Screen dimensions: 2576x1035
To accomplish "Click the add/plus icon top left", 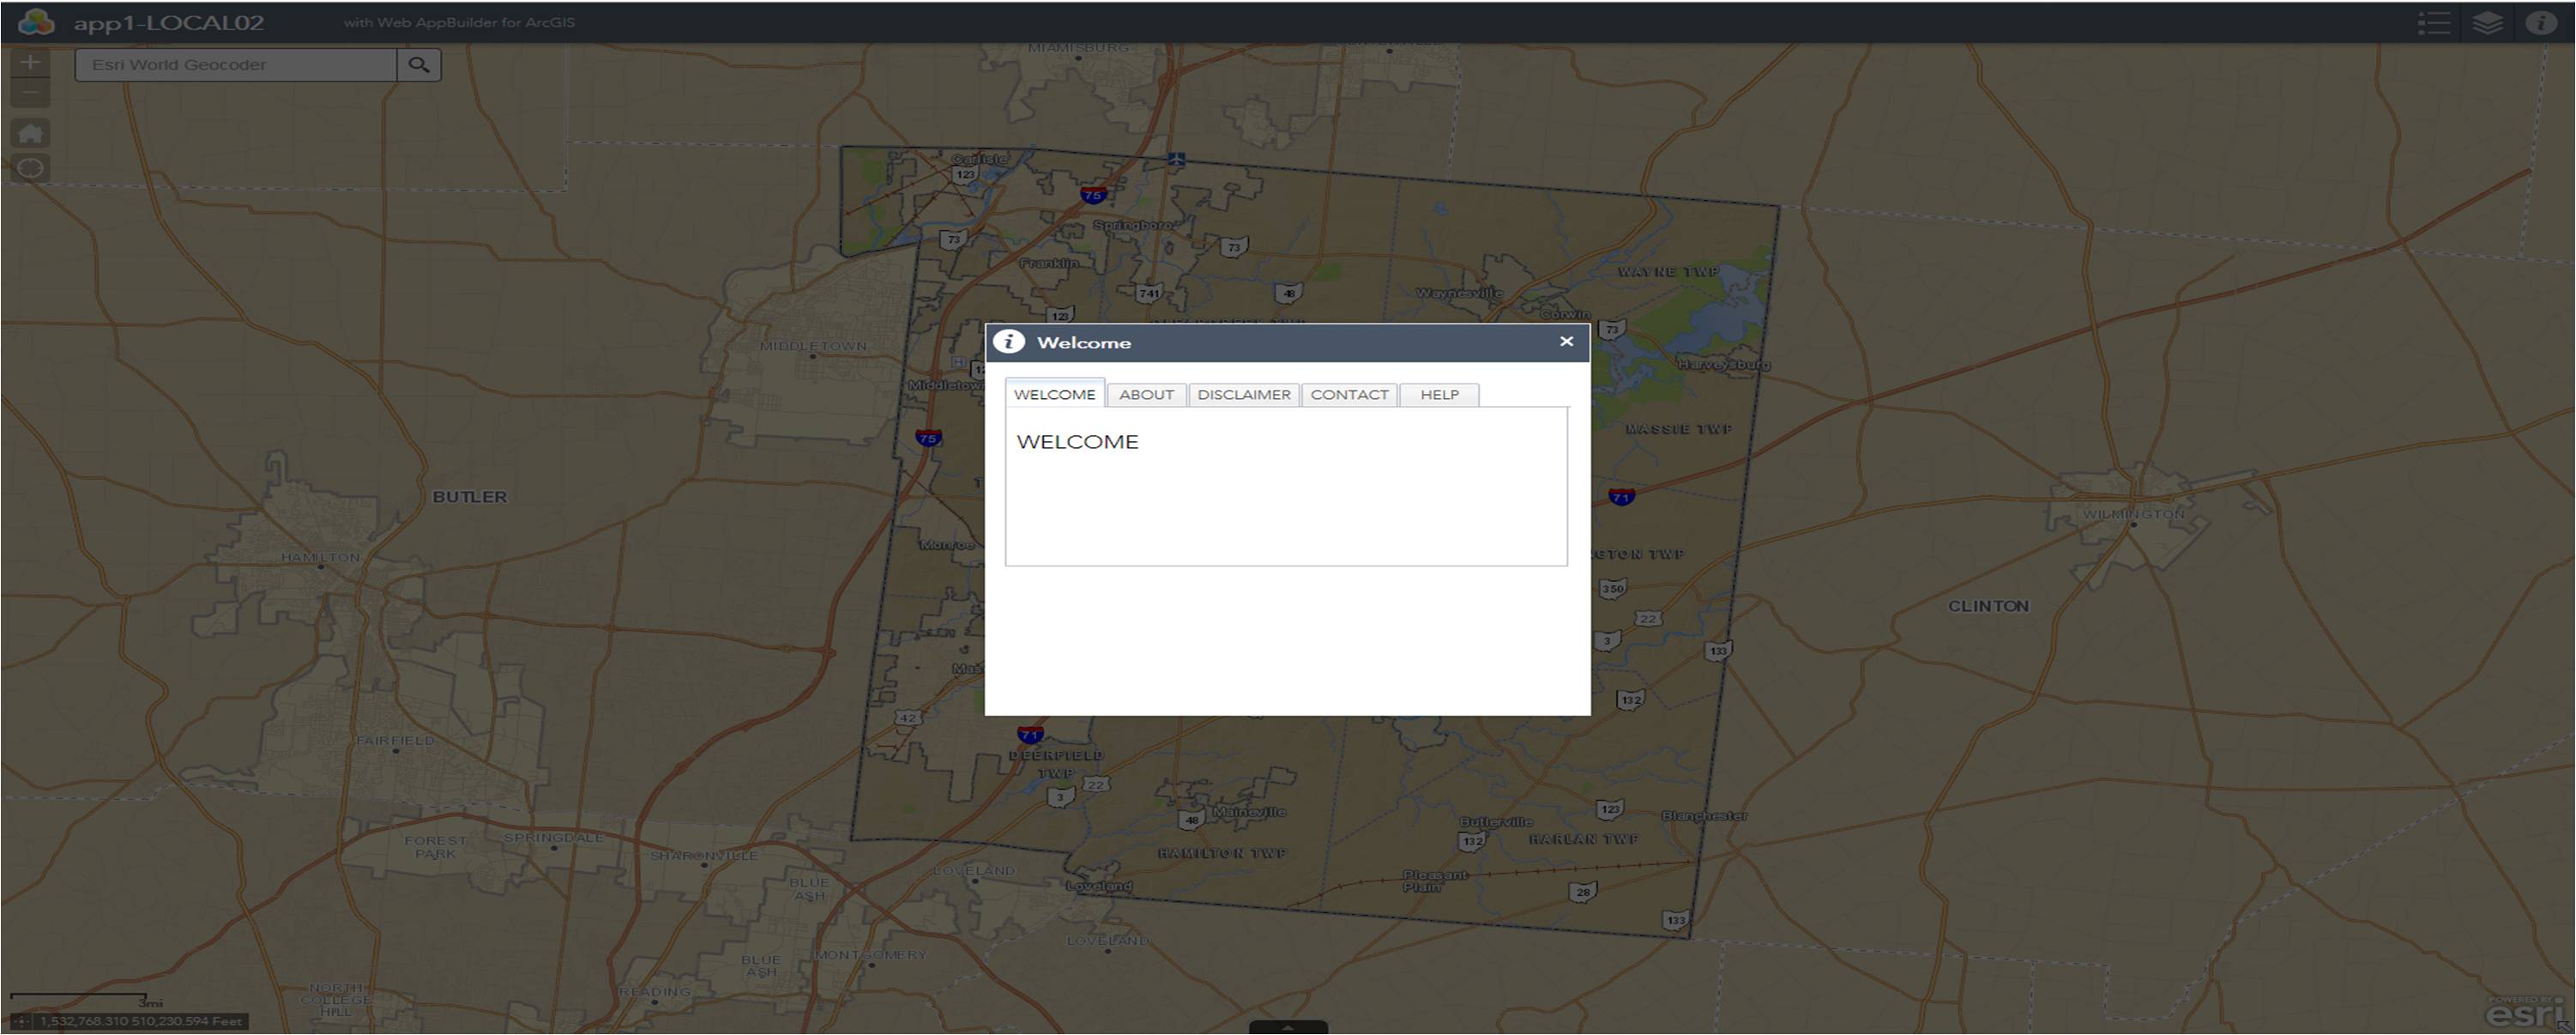I will 31,64.
